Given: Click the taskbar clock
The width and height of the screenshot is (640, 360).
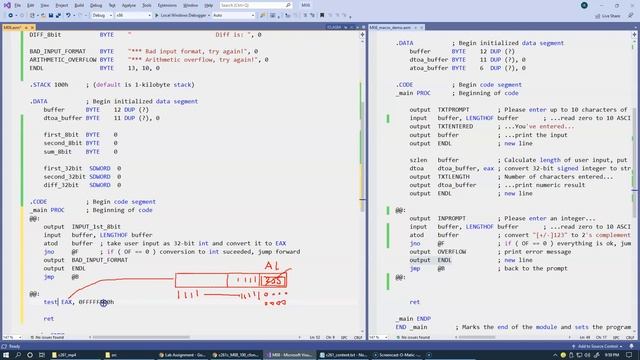Looking at the screenshot, I should coord(612,355).
